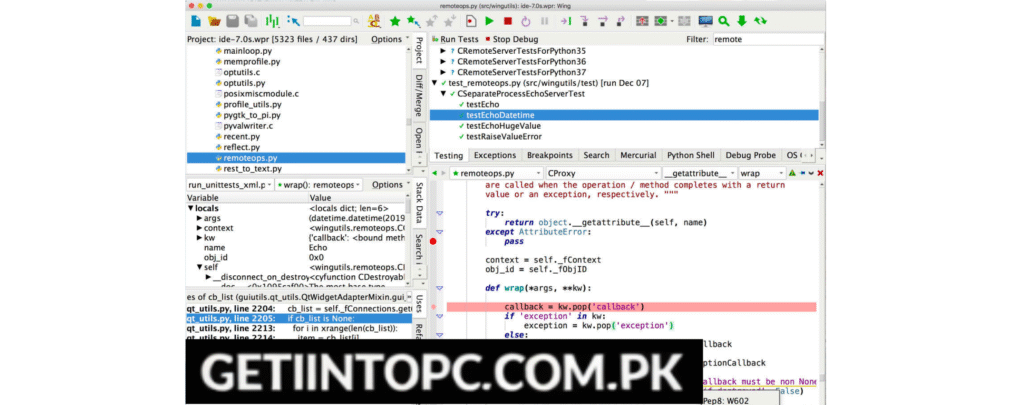
Task: Click the ABC spell check icon
Action: click(x=374, y=21)
